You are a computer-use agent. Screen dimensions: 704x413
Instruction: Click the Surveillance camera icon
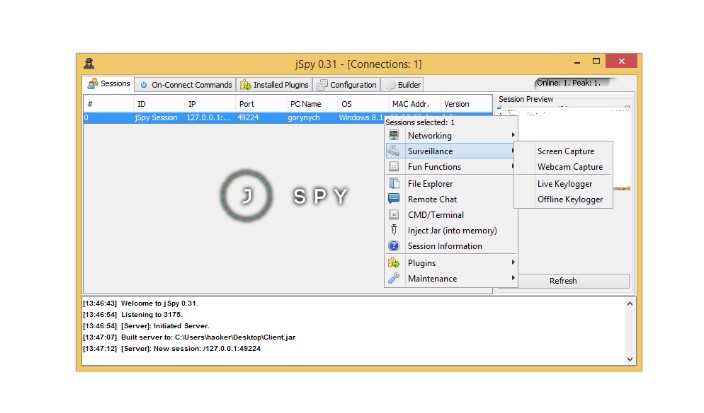(x=394, y=151)
